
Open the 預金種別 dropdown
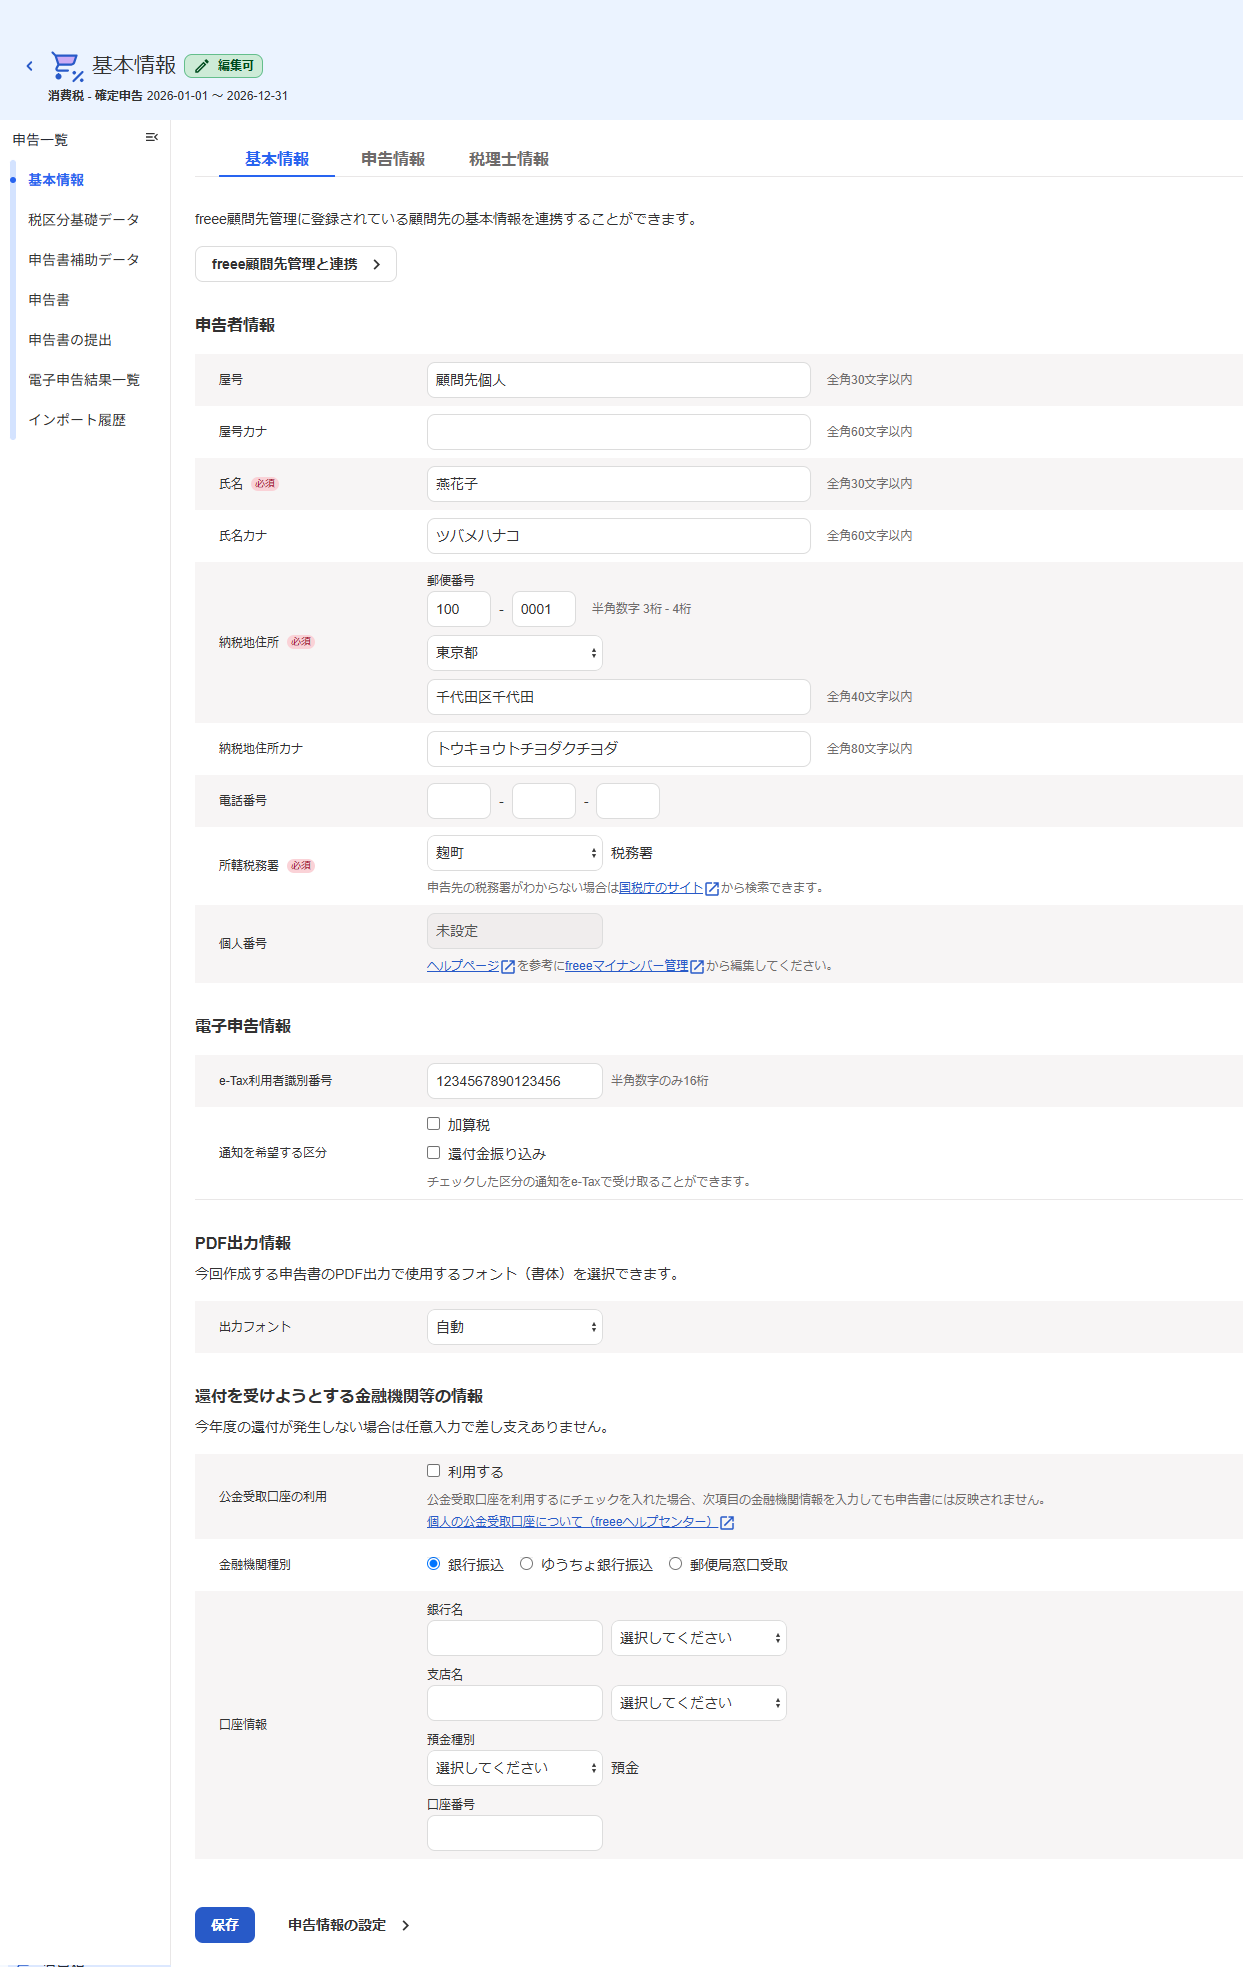click(515, 1768)
